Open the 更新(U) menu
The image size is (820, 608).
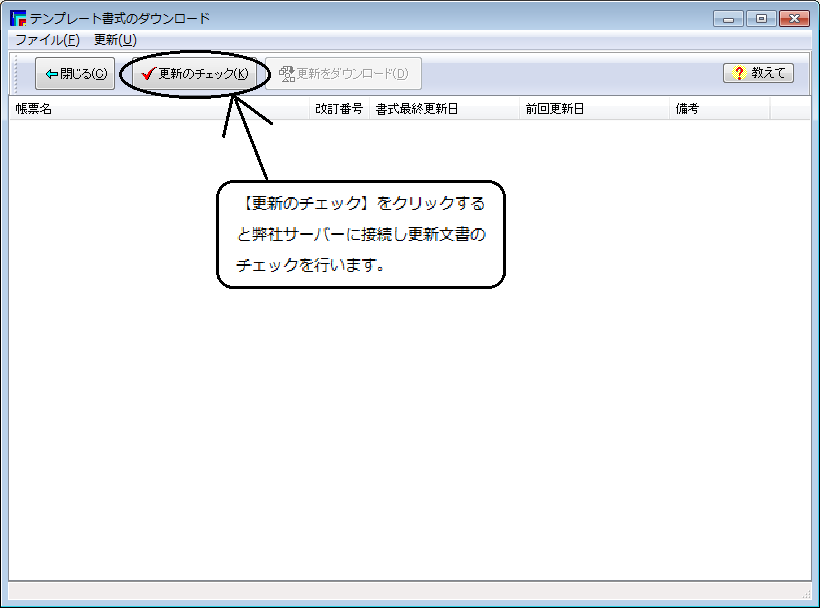pos(115,40)
